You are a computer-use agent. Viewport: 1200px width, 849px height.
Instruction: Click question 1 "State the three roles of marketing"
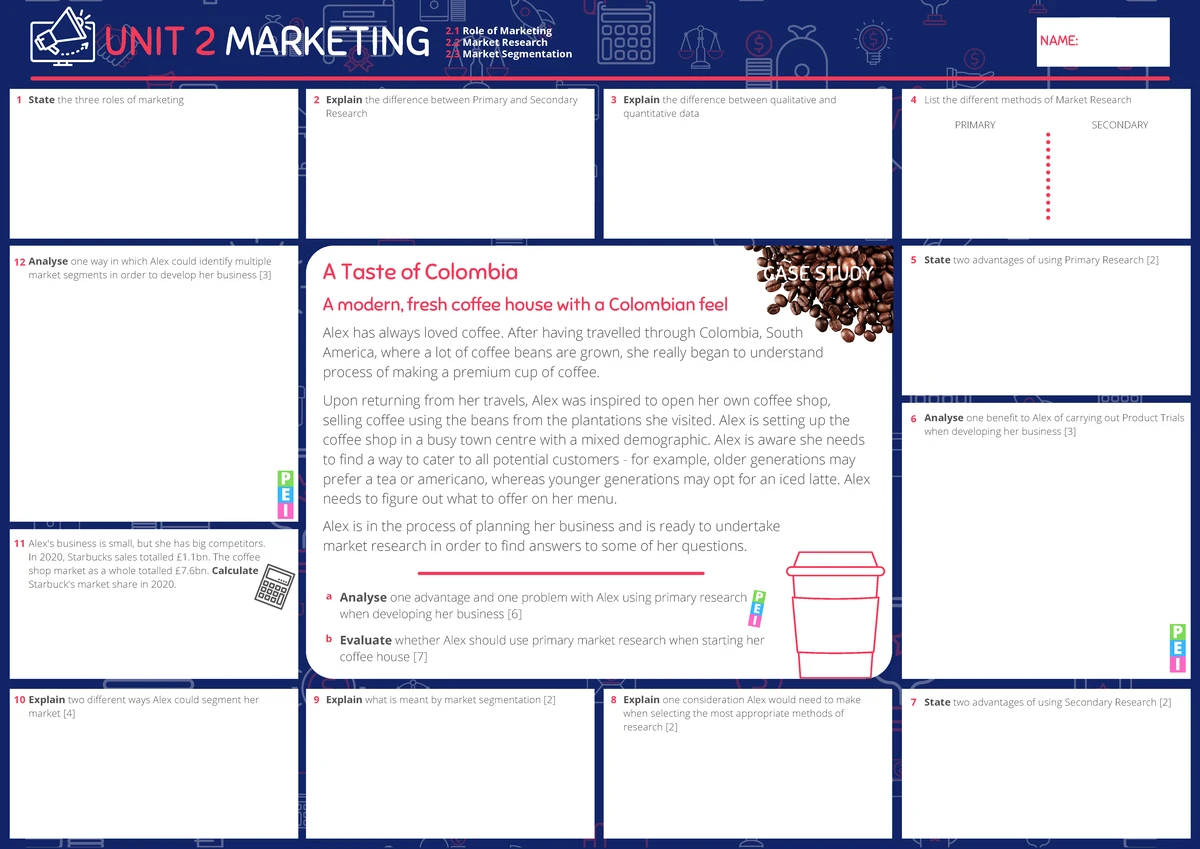coord(99,100)
